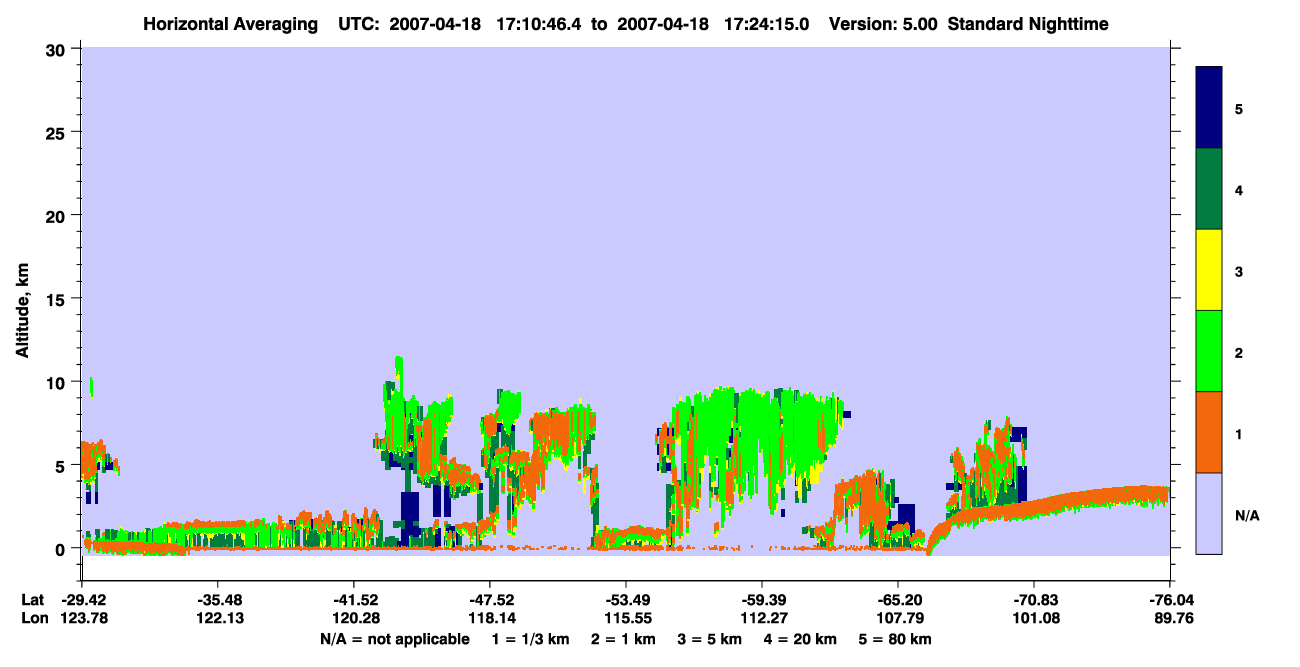Click legend text '4 = 20 km'
The height and width of the screenshot is (667, 1300).
click(800, 639)
